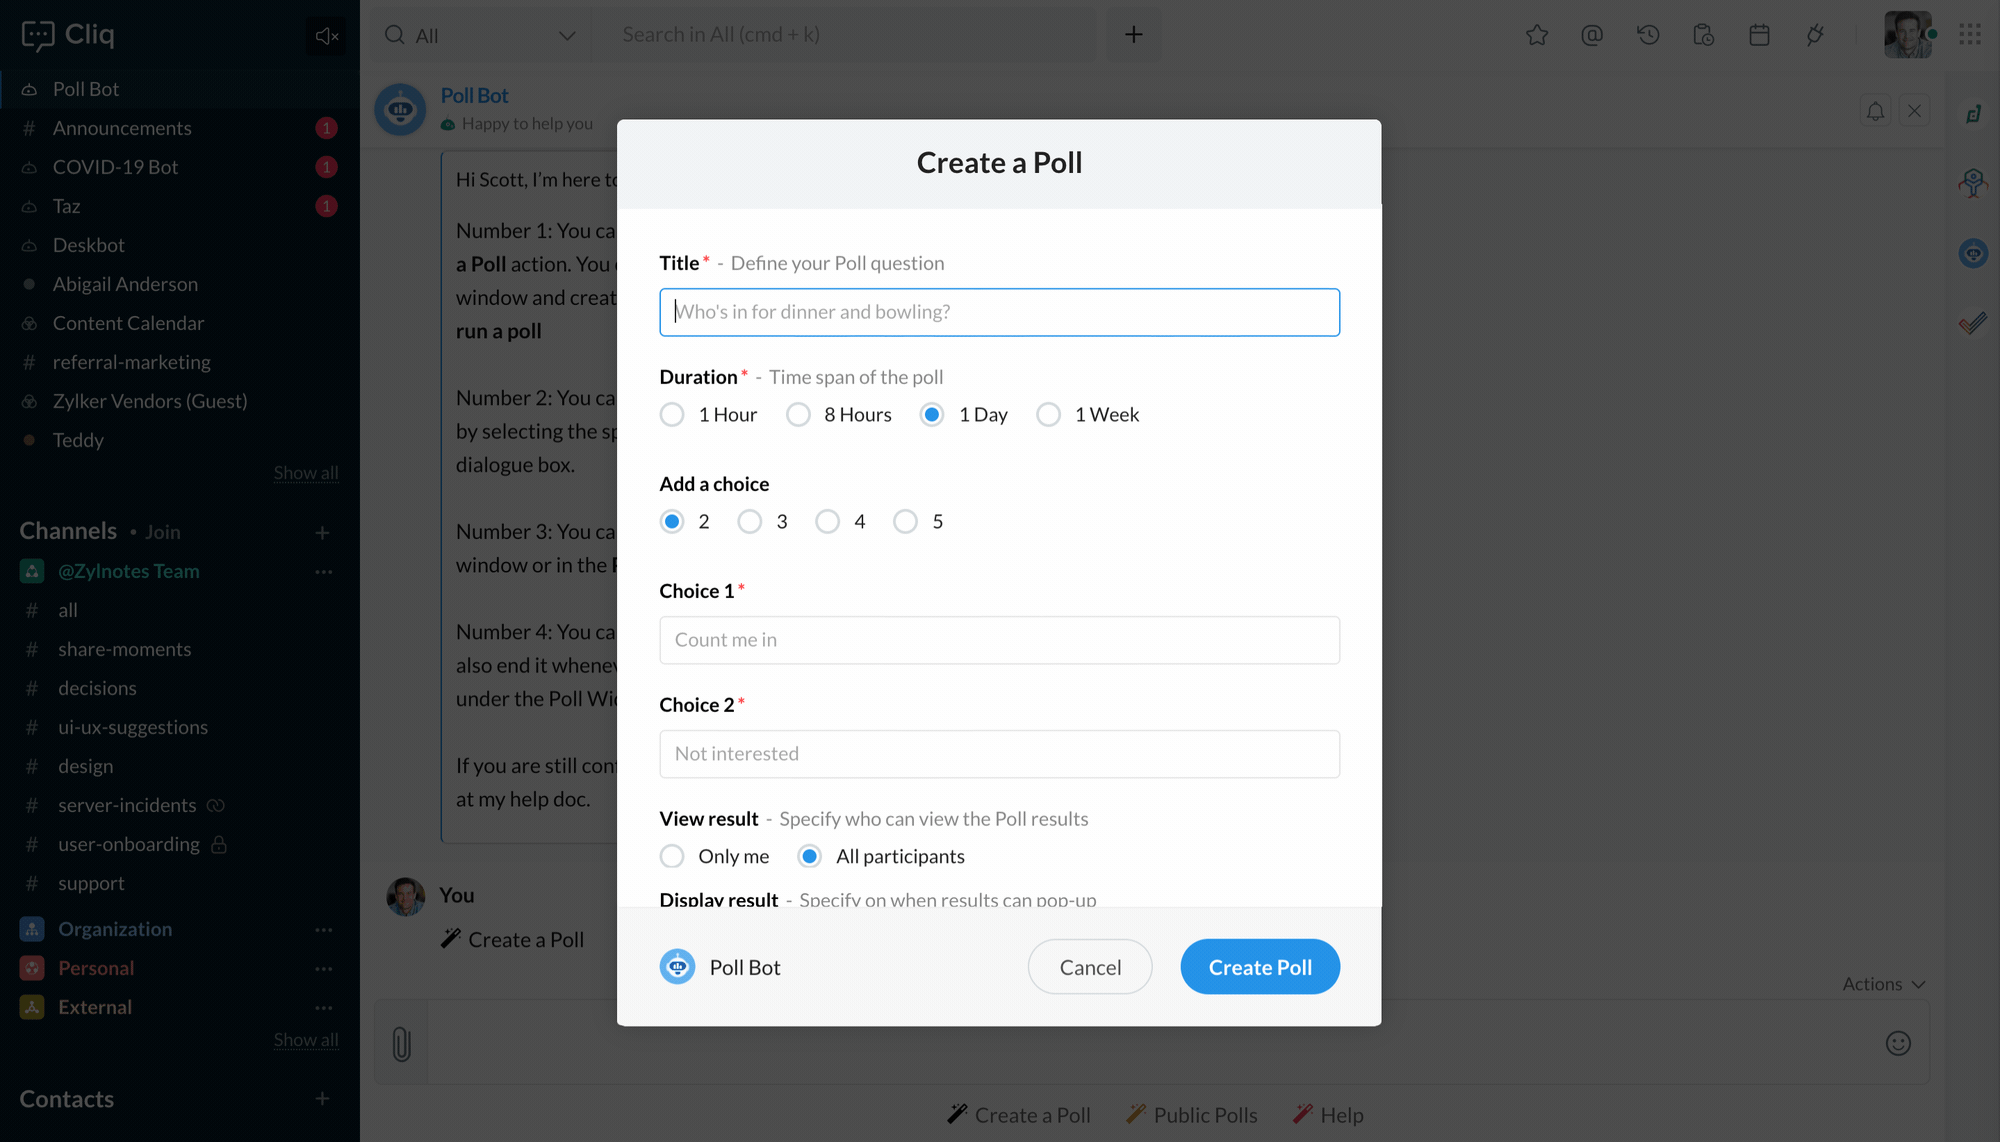Select the 1 Week duration
This screenshot has height=1142, width=2000.
[1048, 415]
